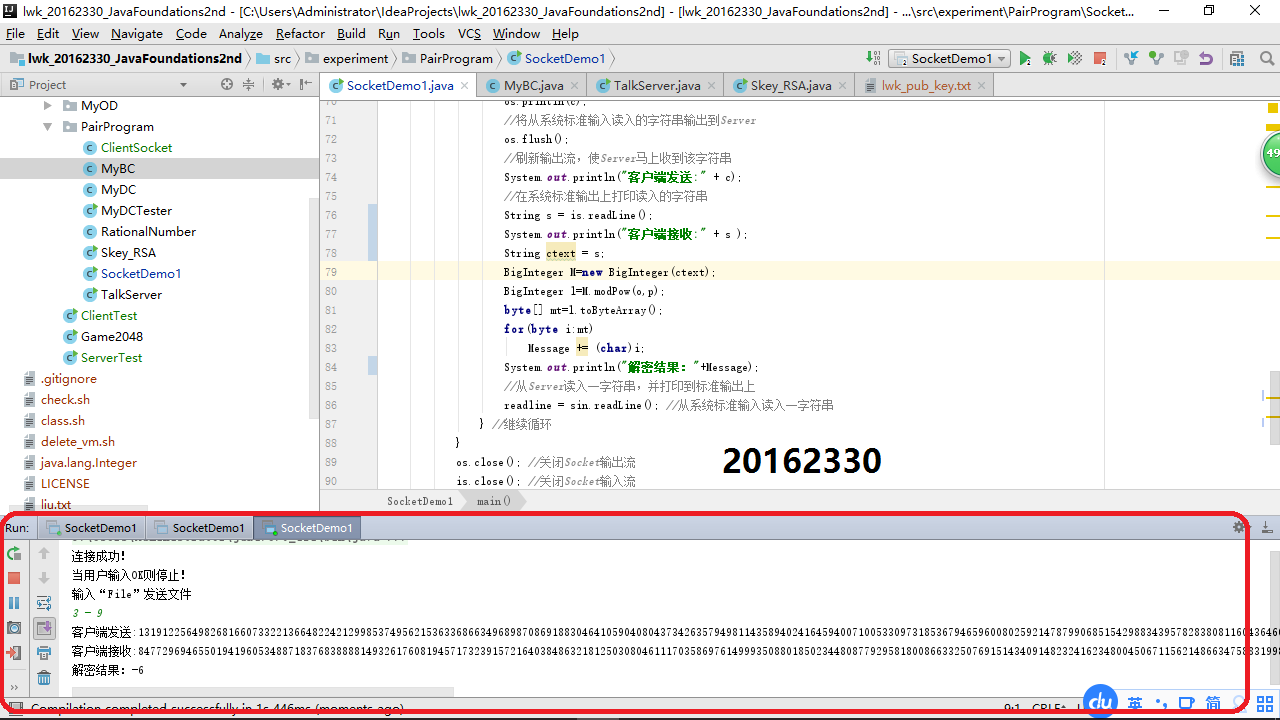Open the VCS menu

pyautogui.click(x=469, y=33)
